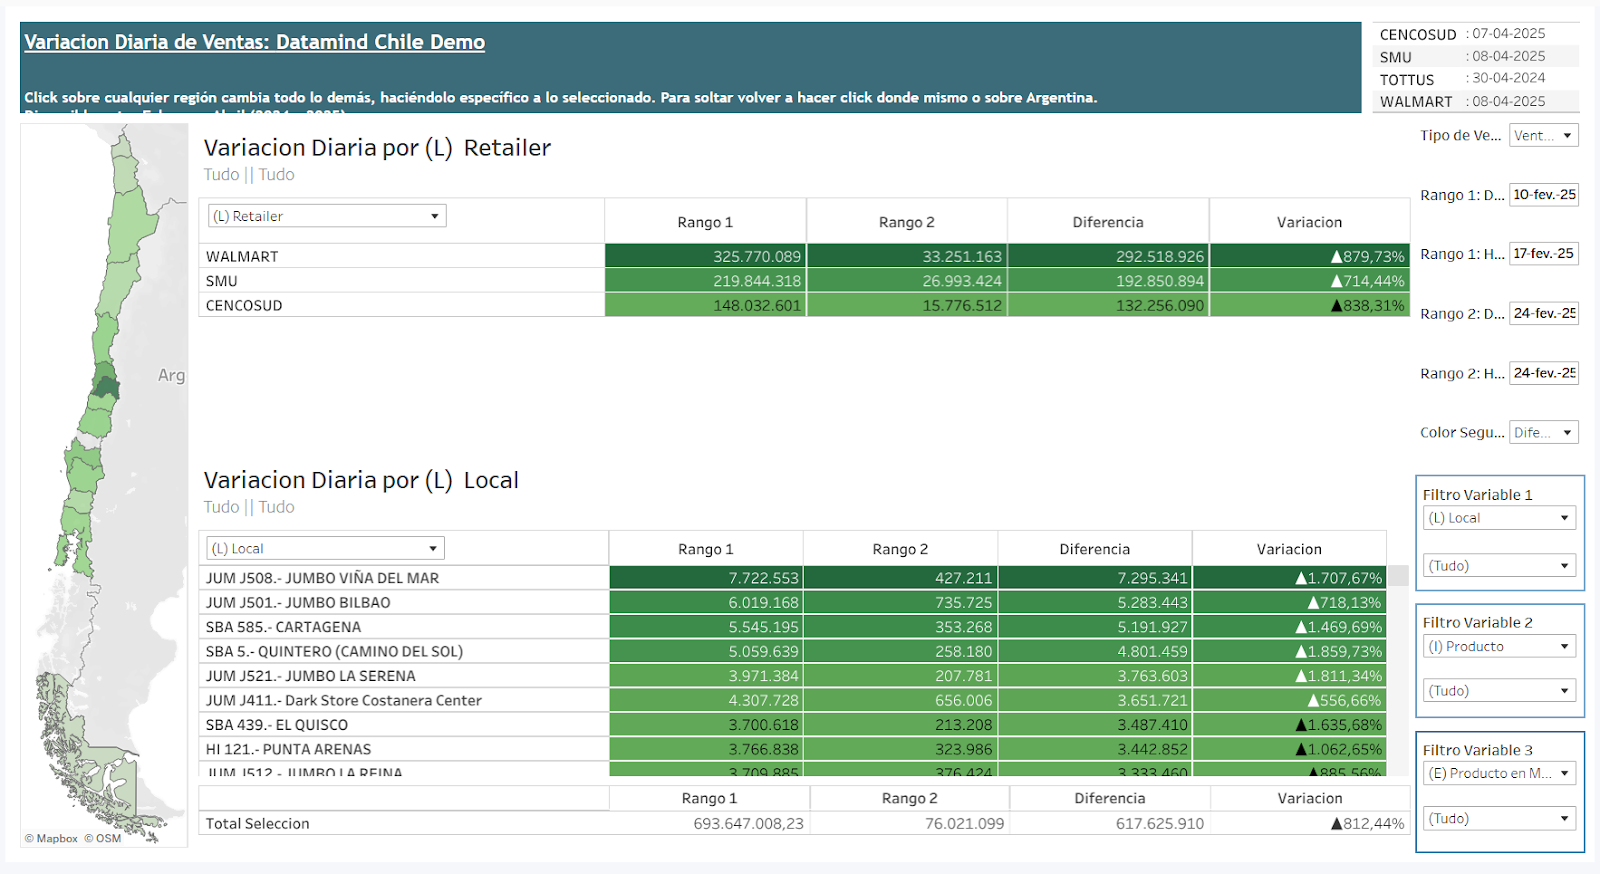Click the Rango 1 column header in Retailer table
This screenshot has width=1600, height=874.
(705, 222)
